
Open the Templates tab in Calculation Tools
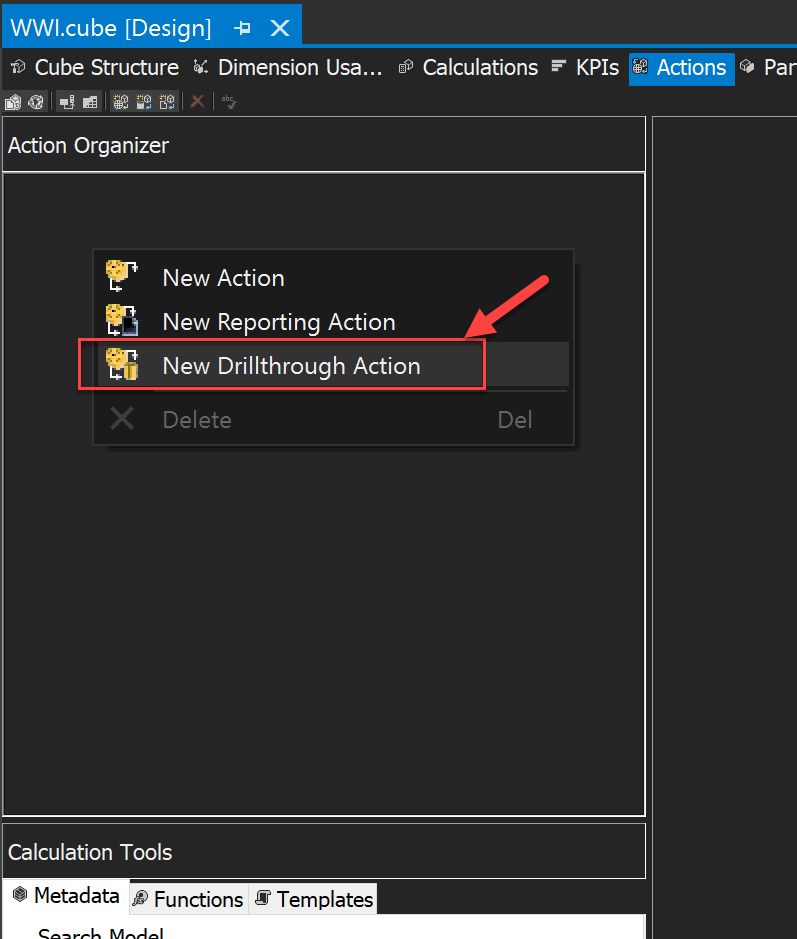314,899
